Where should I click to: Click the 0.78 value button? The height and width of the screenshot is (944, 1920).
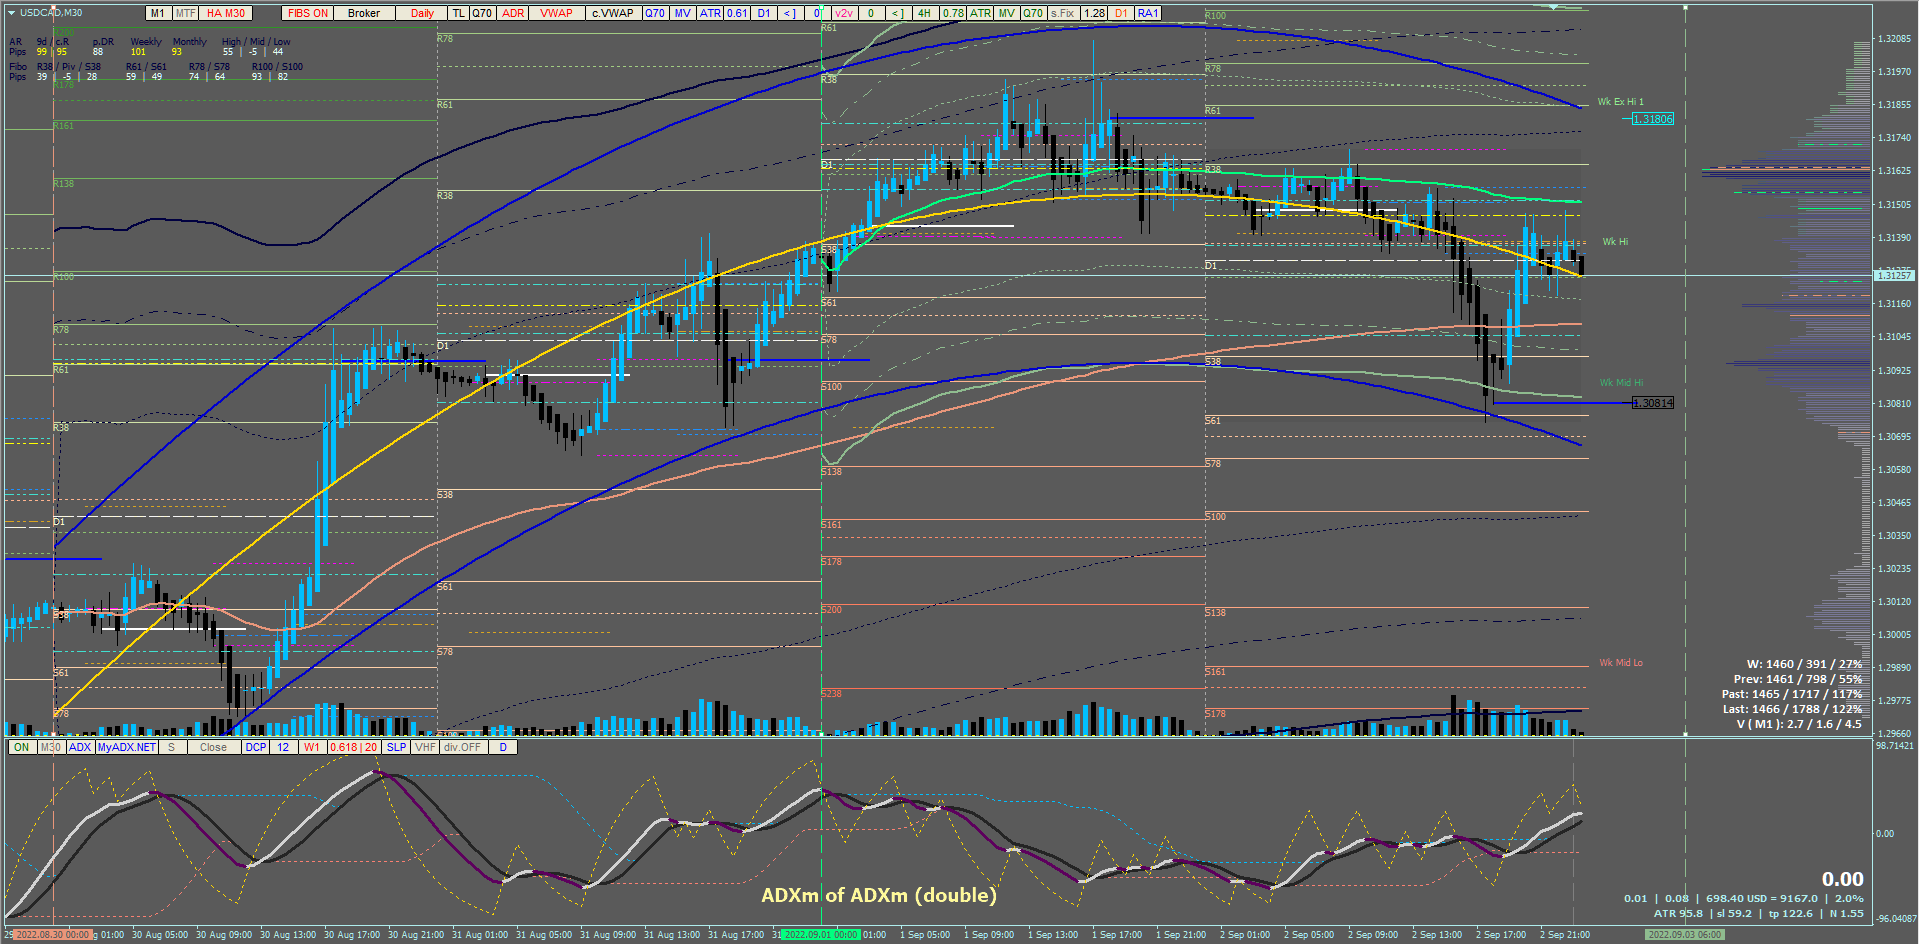point(953,13)
